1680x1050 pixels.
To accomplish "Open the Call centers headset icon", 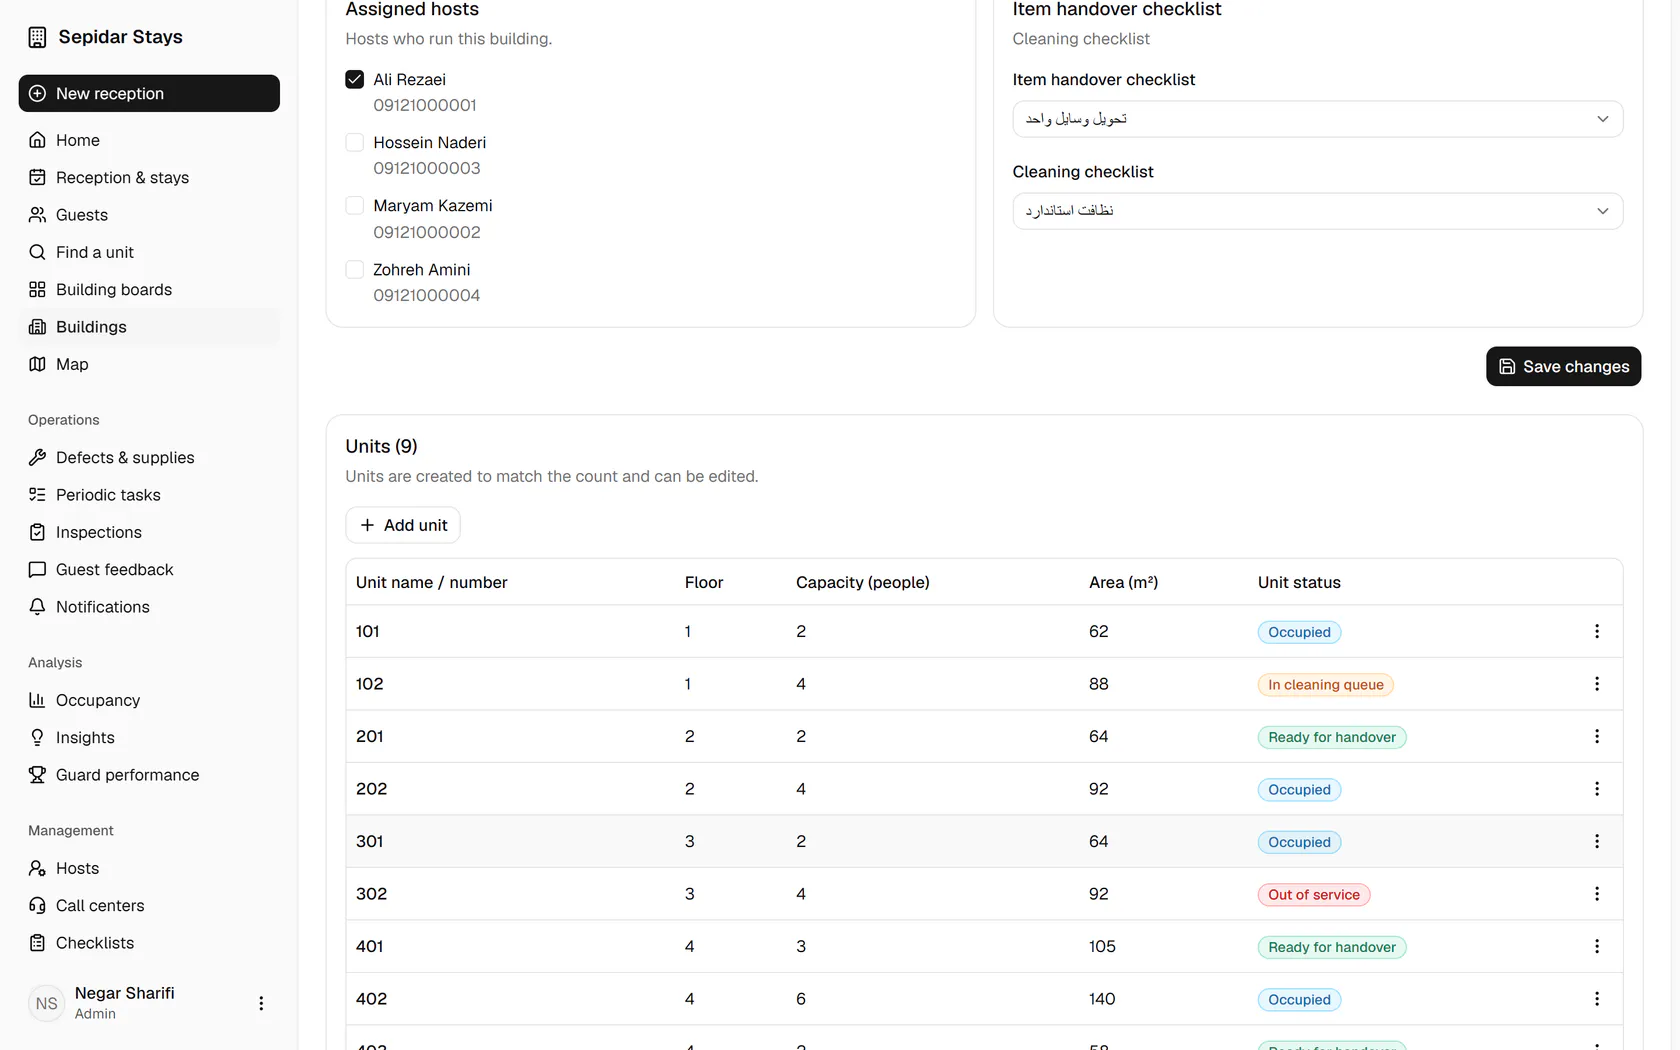I will [37, 906].
